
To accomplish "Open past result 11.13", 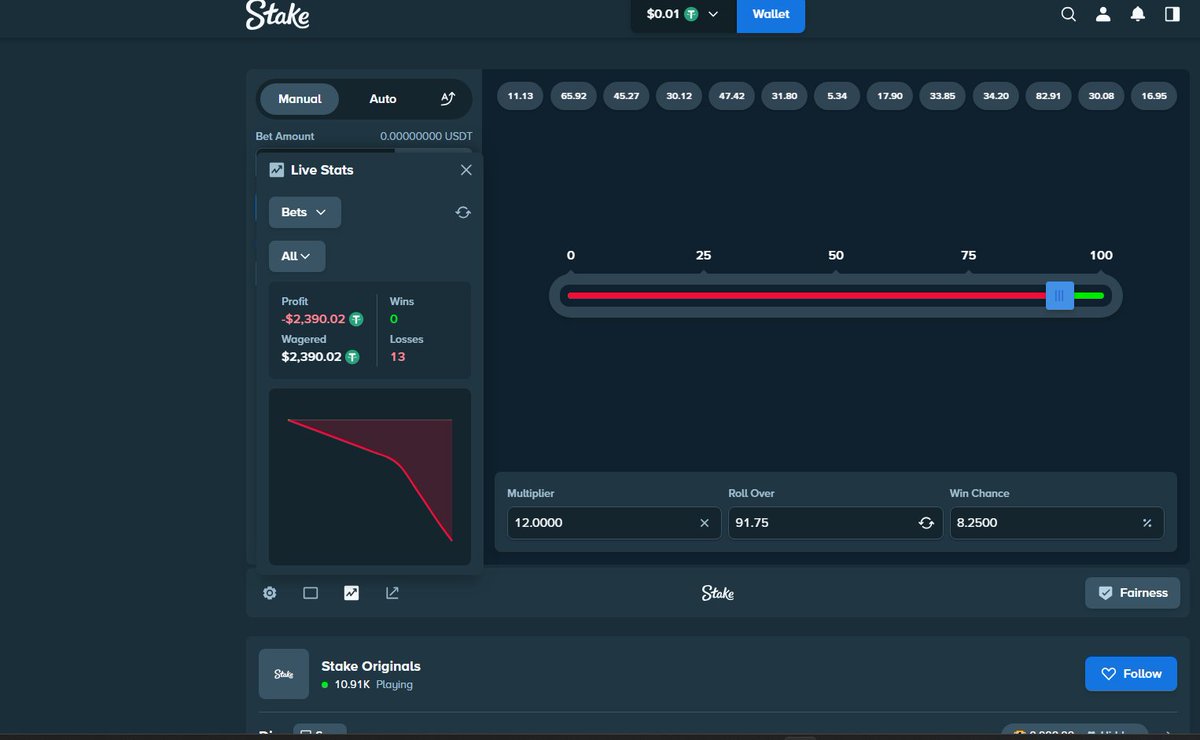I will [x=520, y=96].
